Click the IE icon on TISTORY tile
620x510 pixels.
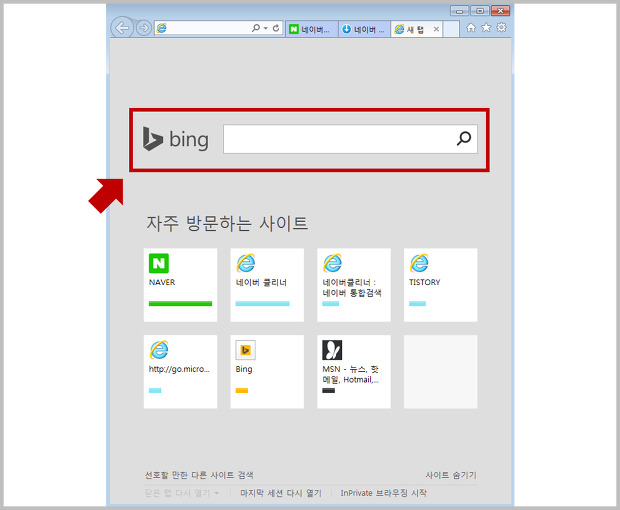tap(419, 263)
